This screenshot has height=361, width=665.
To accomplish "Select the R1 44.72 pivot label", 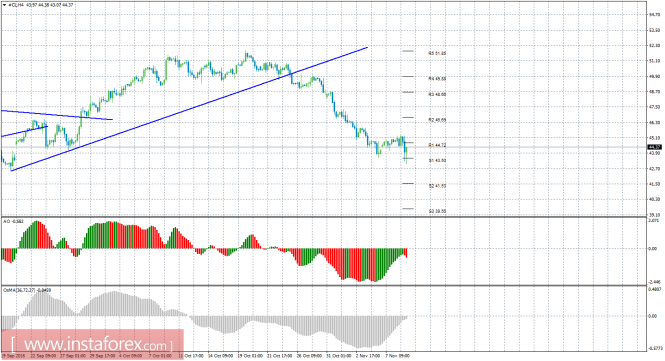I will click(437, 146).
